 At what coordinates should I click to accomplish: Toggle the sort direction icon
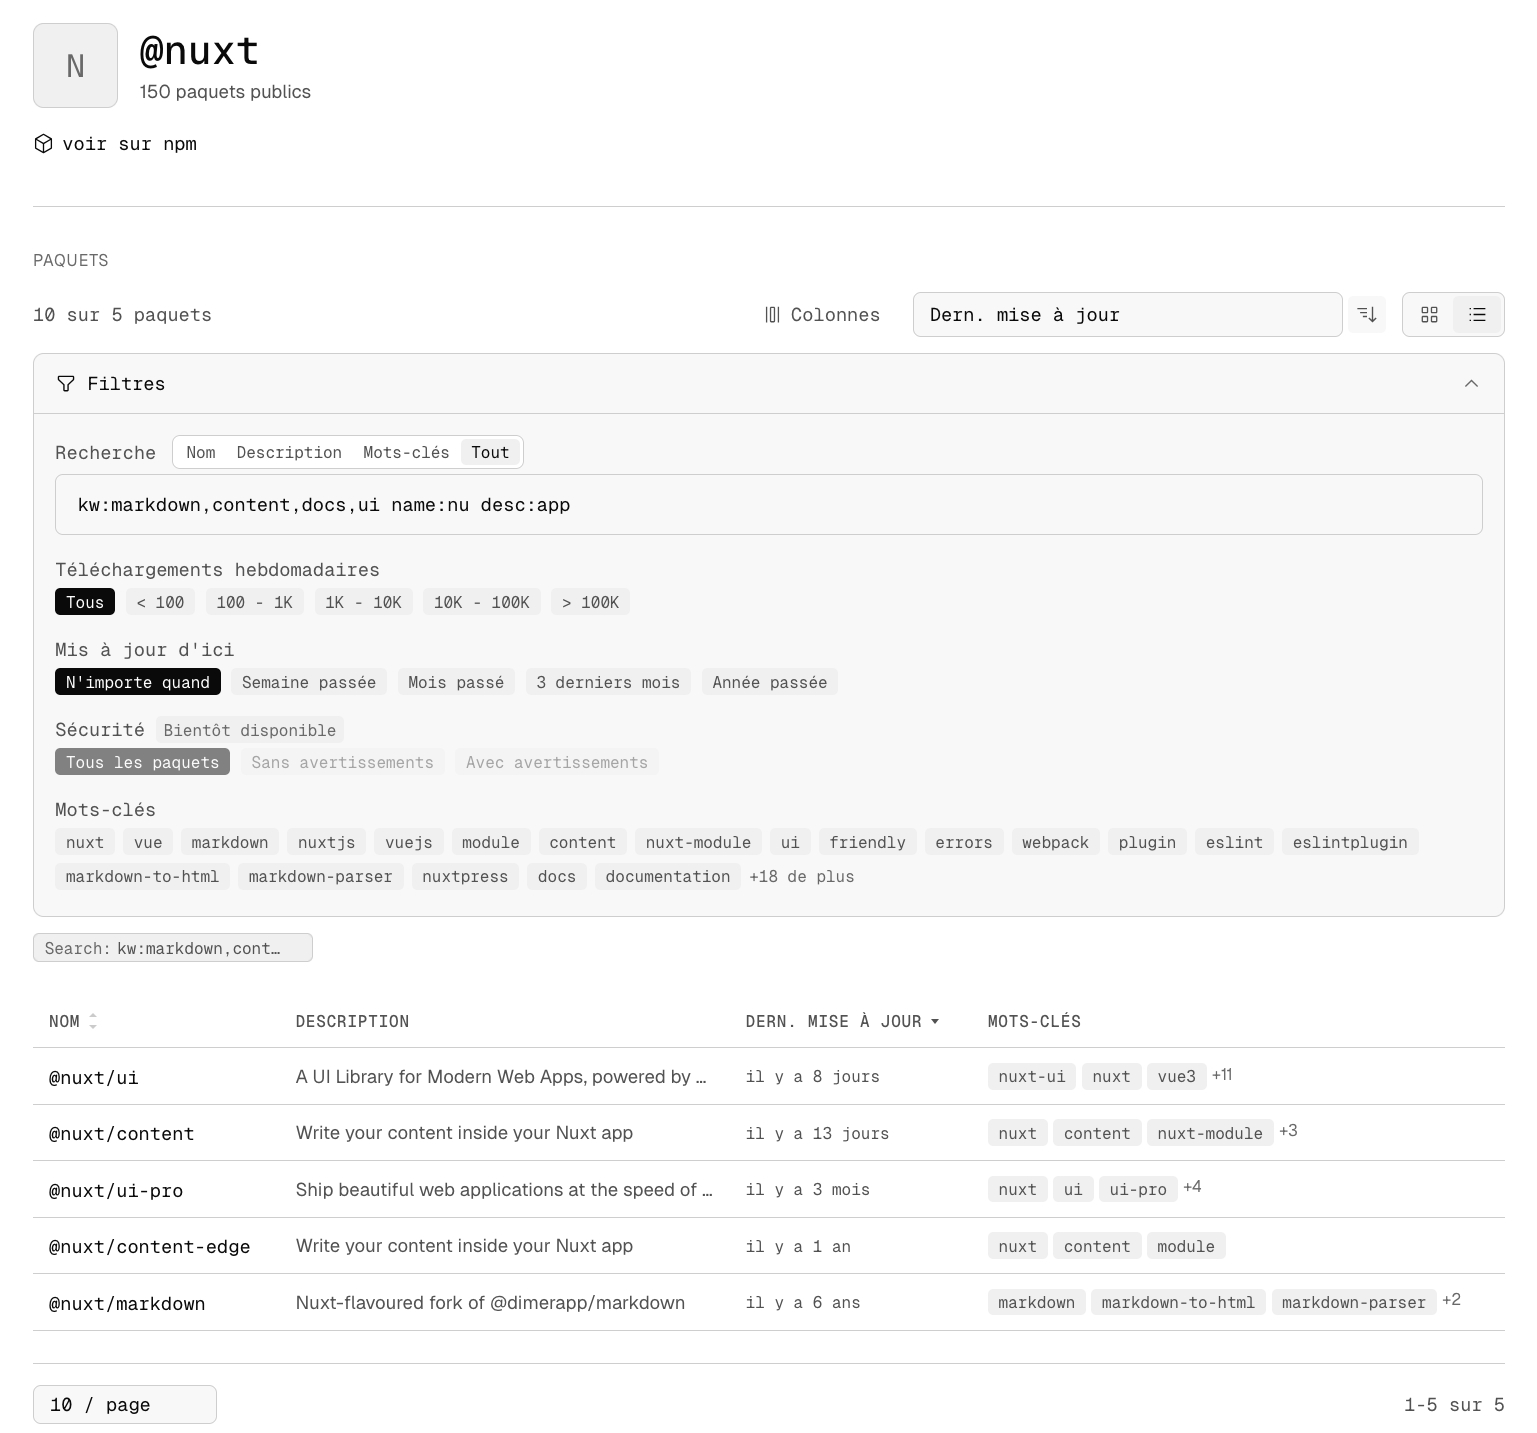click(1367, 315)
